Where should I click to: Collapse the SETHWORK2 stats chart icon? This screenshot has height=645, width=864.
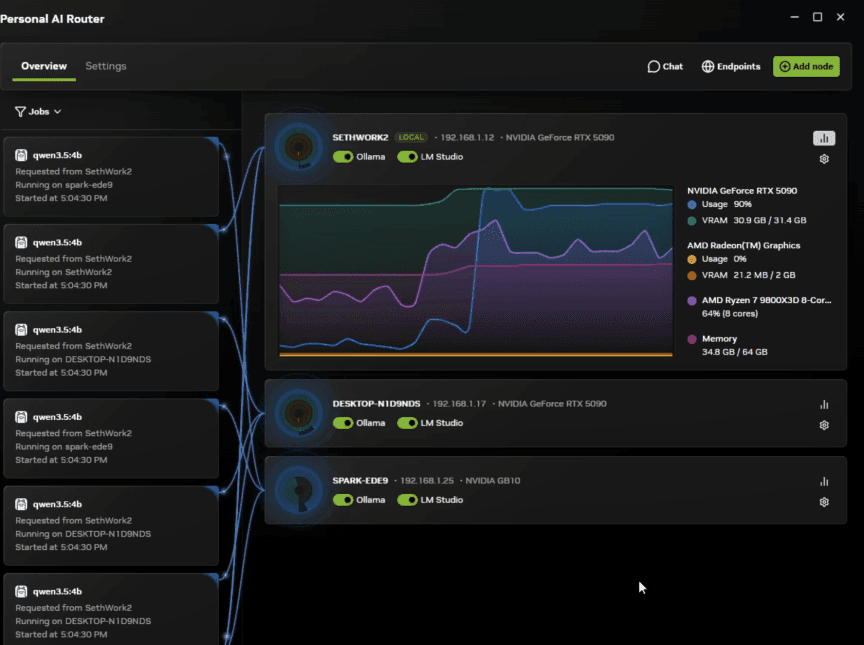(824, 138)
